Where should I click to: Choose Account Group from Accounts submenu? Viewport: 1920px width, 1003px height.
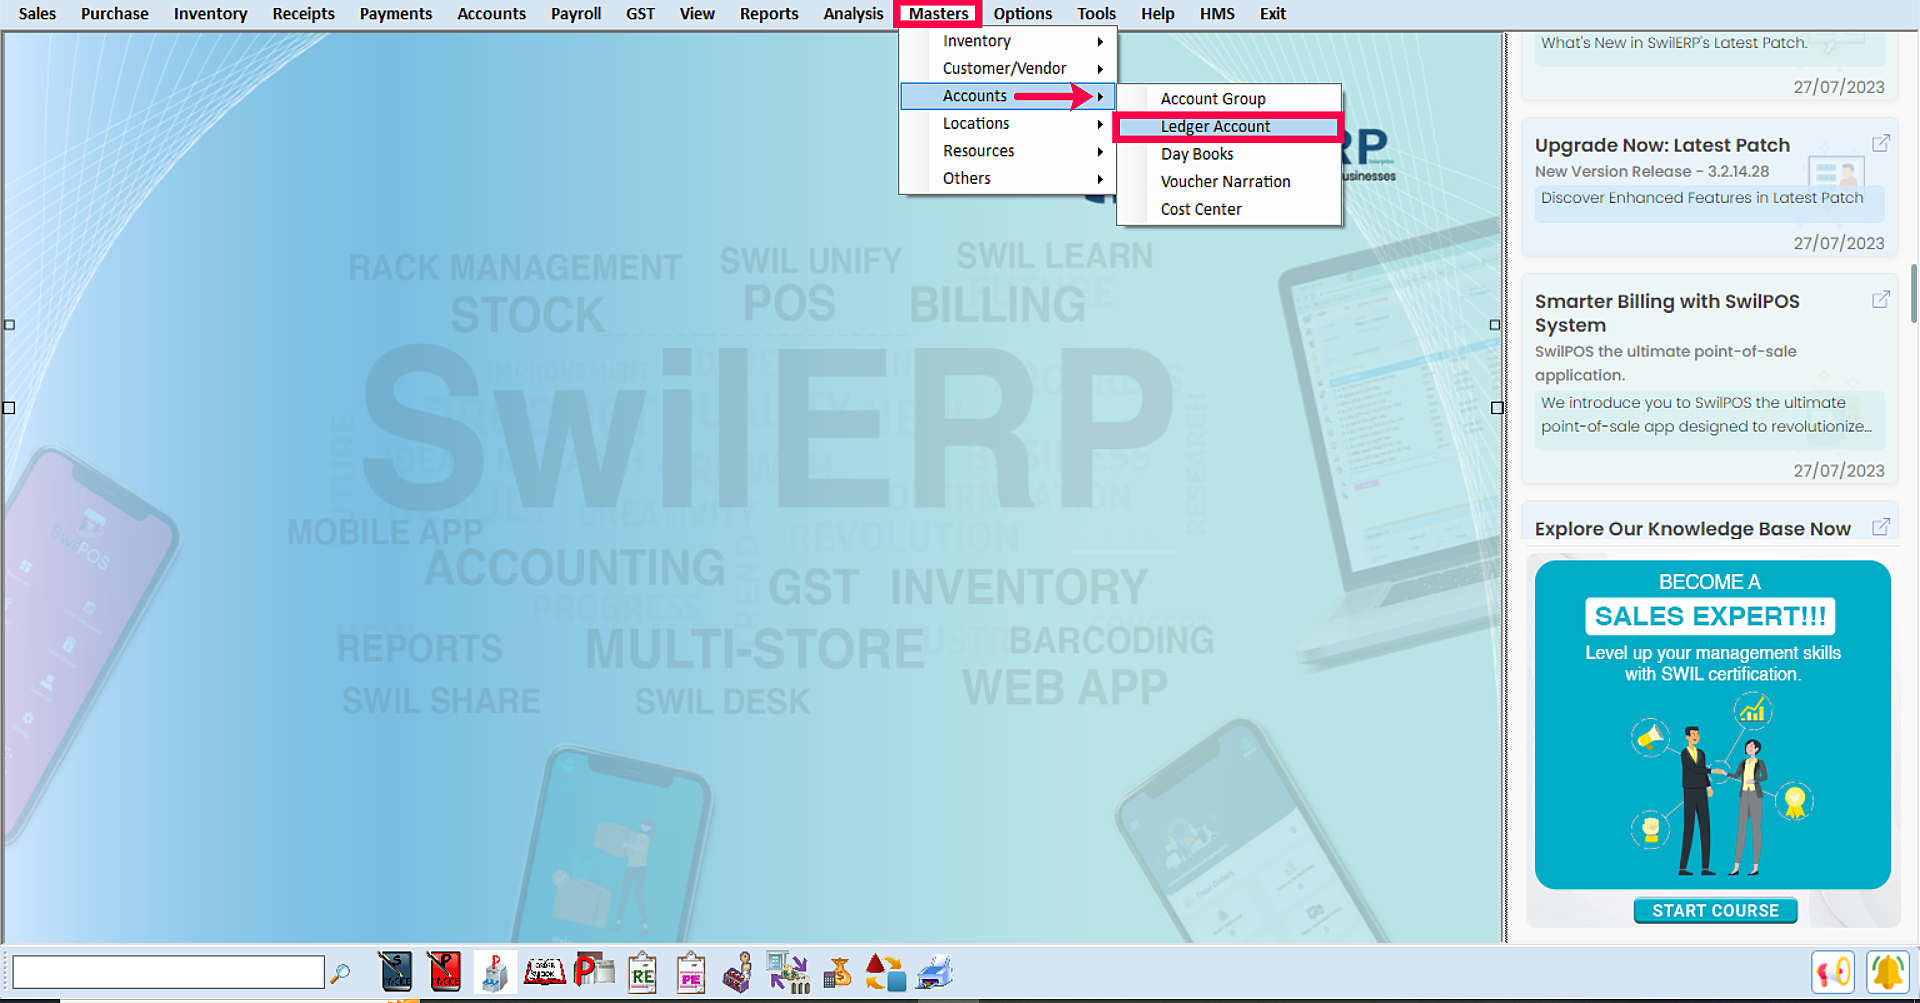1229,99
